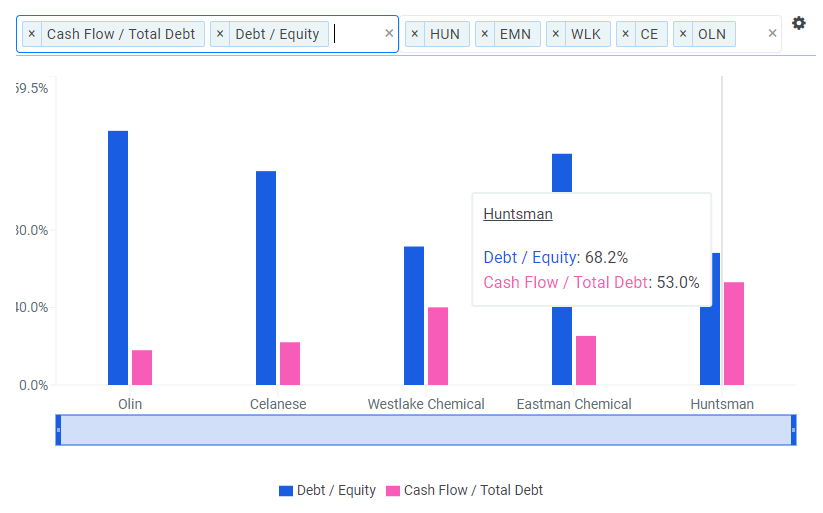Click Huntsman blue Debt / Equity bar

click(710, 344)
